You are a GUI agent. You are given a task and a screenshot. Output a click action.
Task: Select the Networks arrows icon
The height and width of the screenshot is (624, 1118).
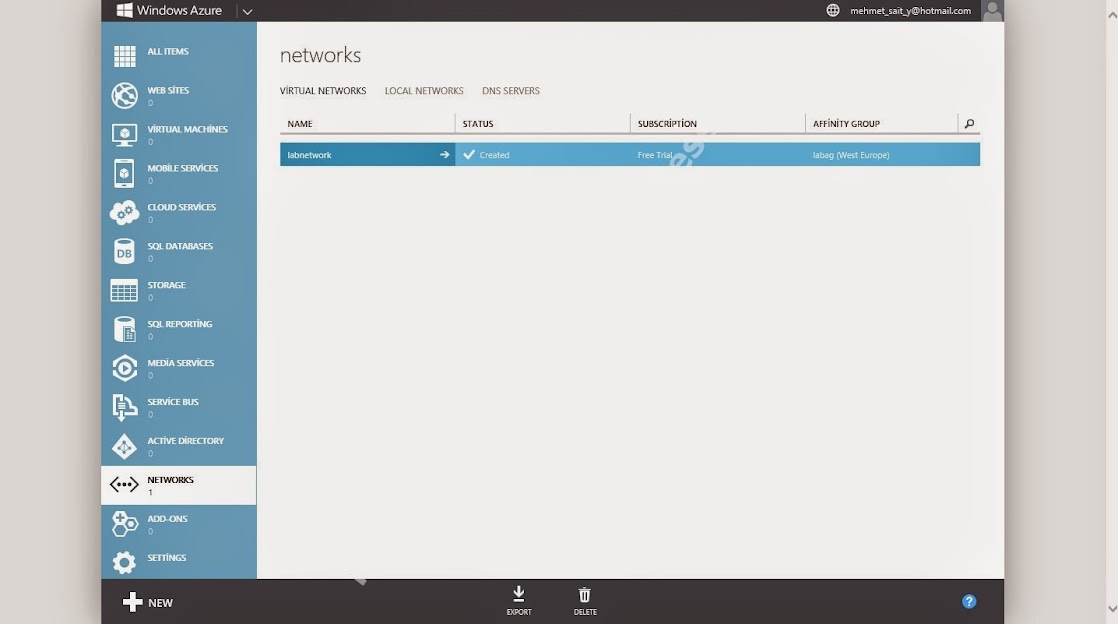point(124,485)
